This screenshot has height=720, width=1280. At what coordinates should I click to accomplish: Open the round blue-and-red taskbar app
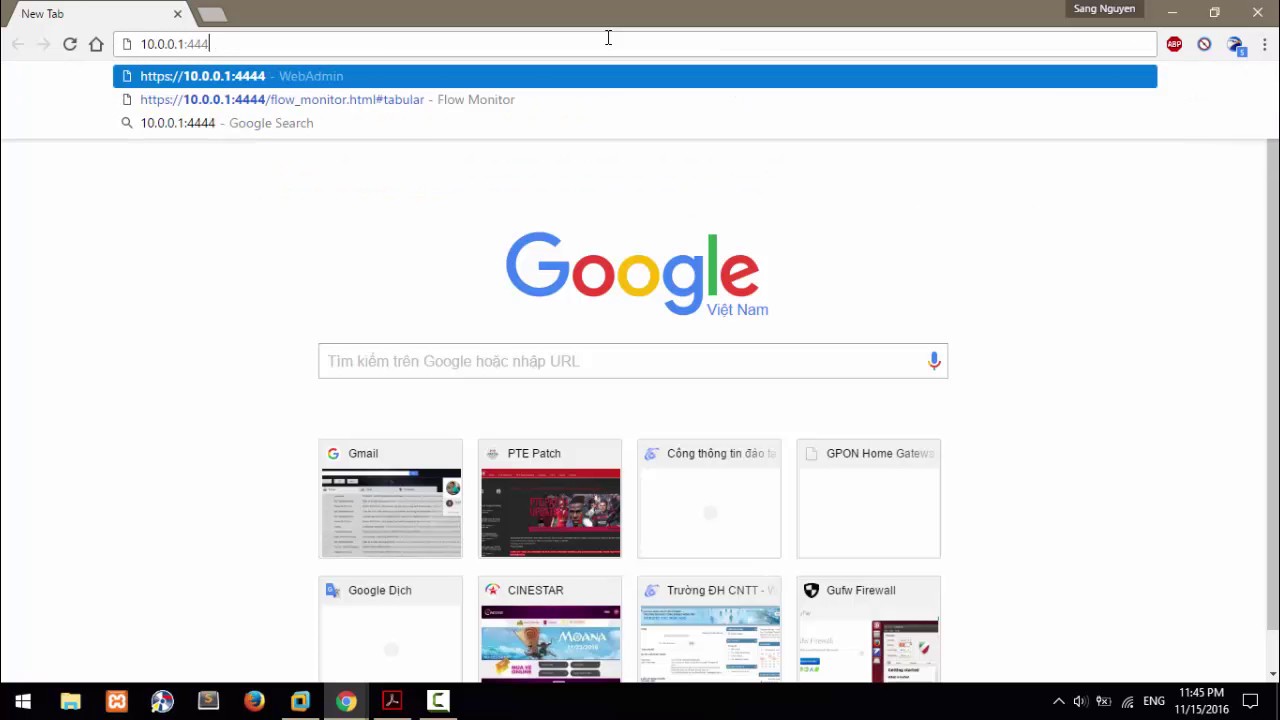click(x=162, y=701)
